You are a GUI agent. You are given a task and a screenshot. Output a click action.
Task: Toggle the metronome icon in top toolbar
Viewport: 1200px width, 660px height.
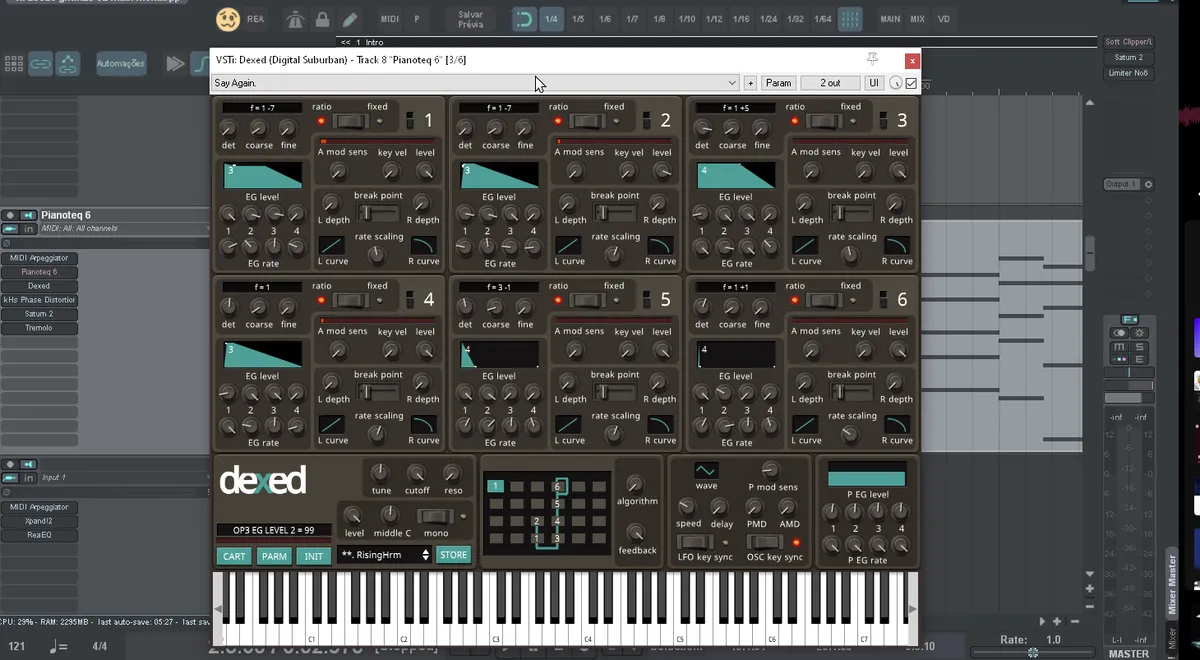(295, 19)
